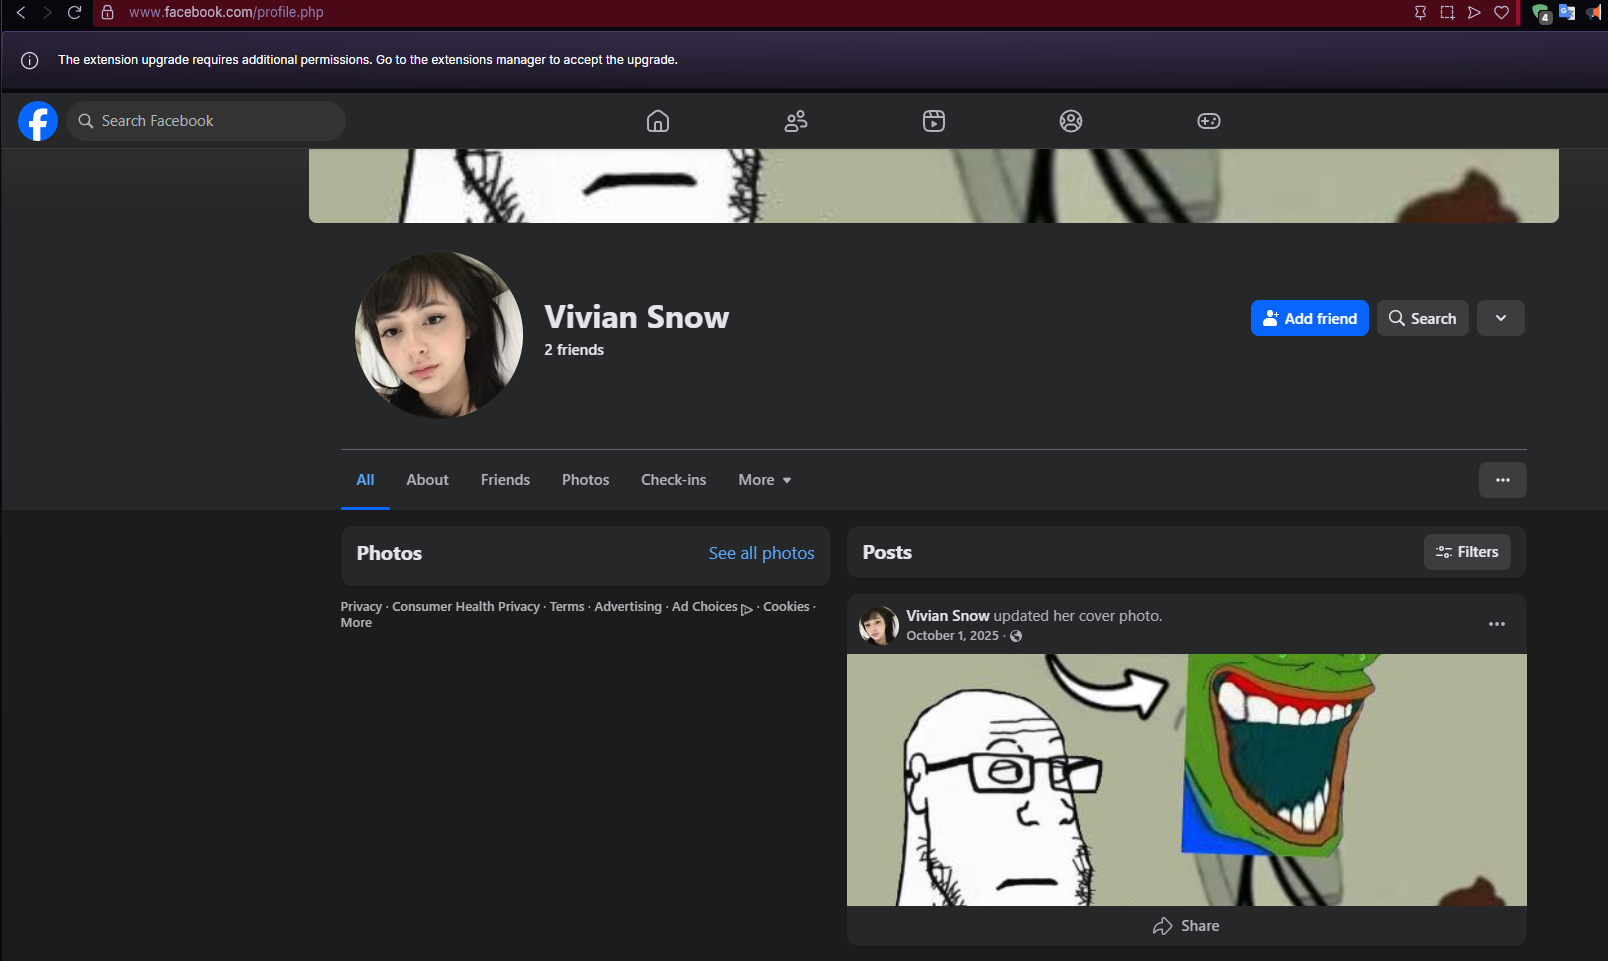Open the Reels video icon
Viewport: 1608px width, 961px height.
934,121
